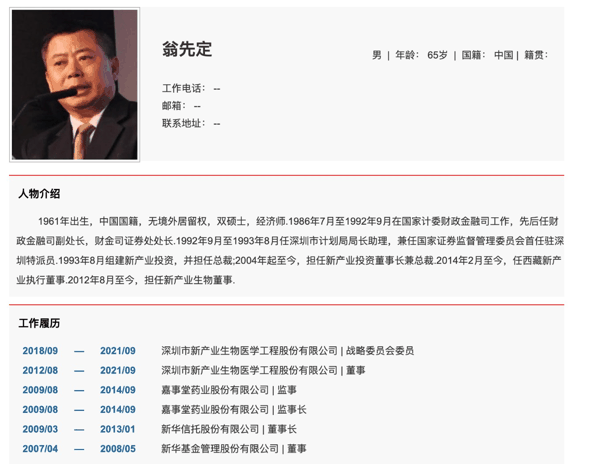Click the profile photo thumbnail
The width and height of the screenshot is (600, 464).
[75, 85]
